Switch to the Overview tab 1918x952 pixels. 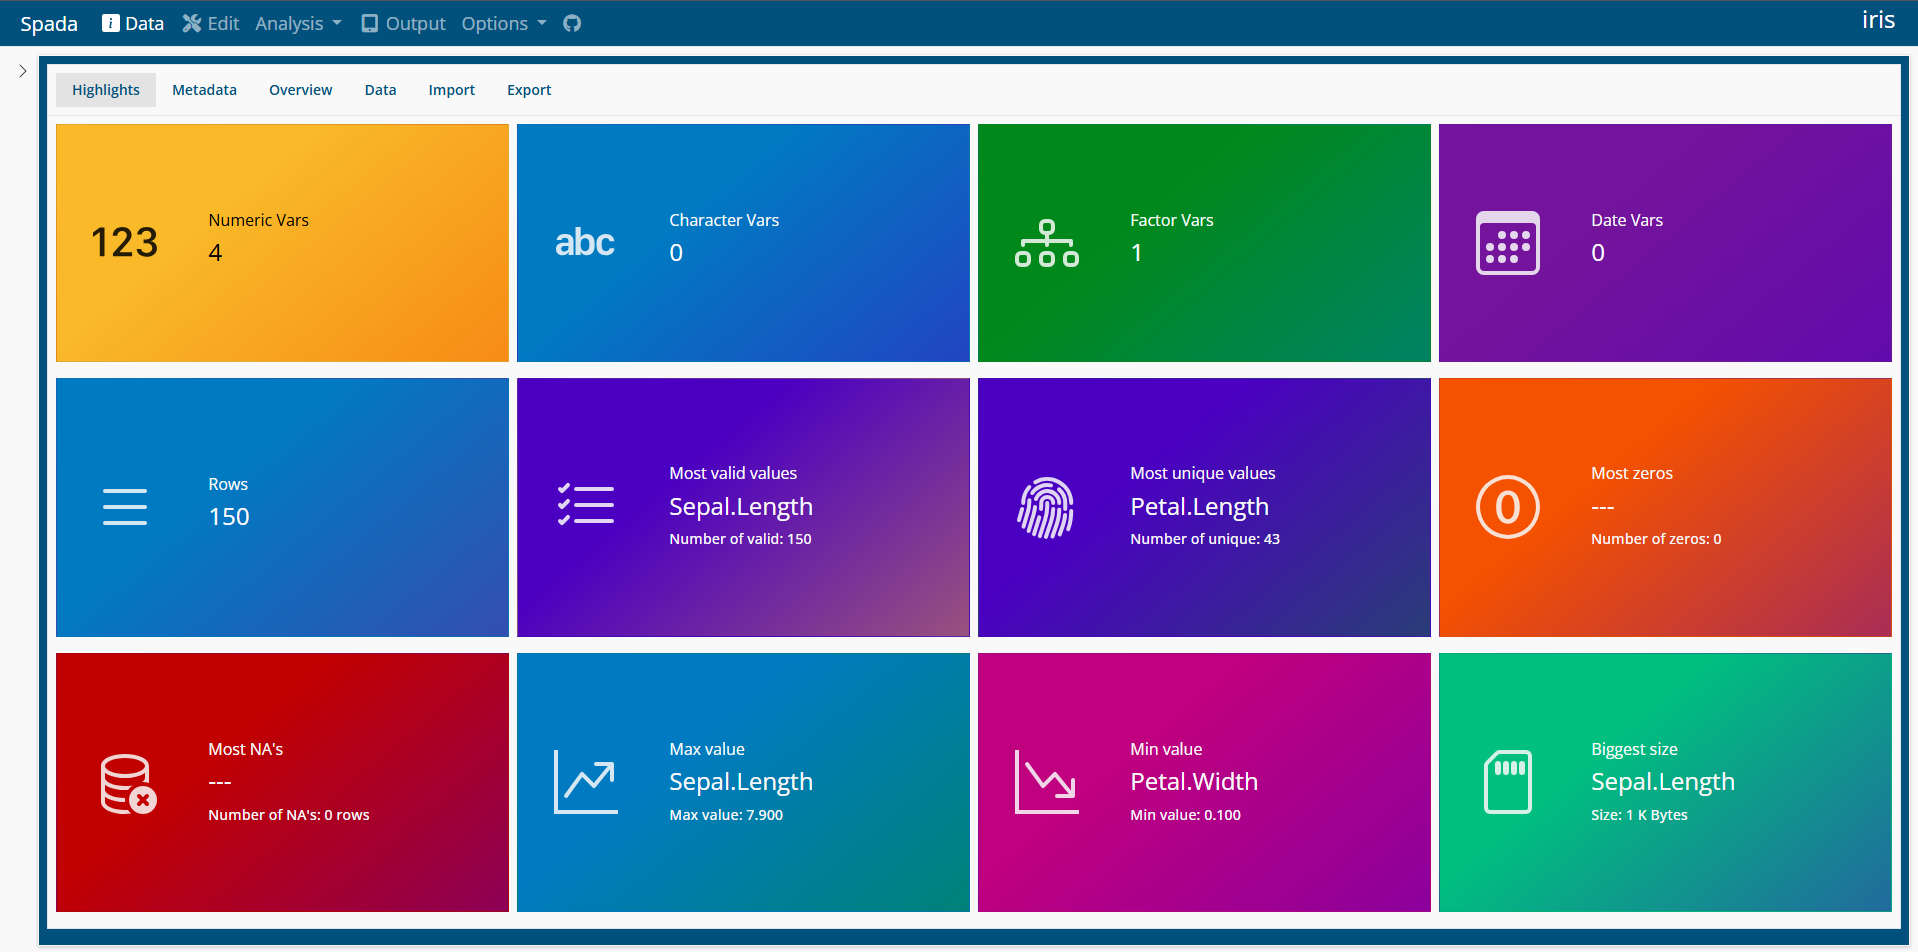click(300, 90)
